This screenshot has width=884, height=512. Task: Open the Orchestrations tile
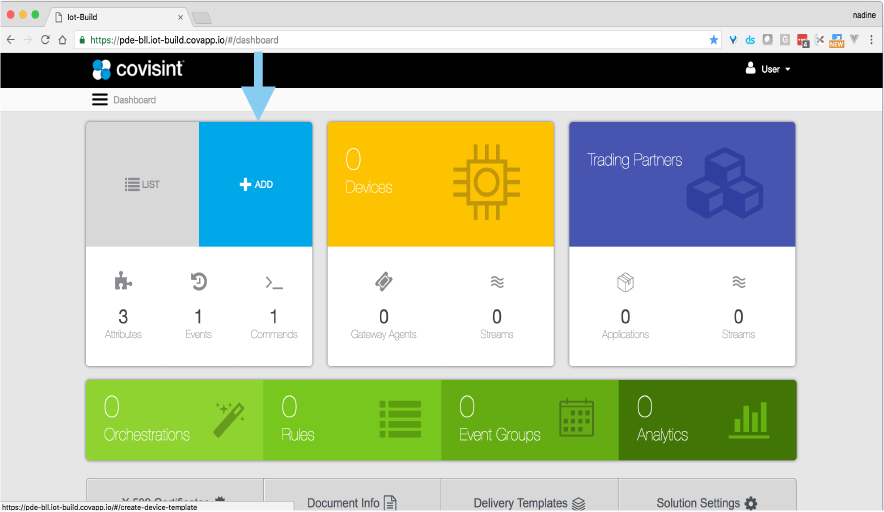point(174,420)
